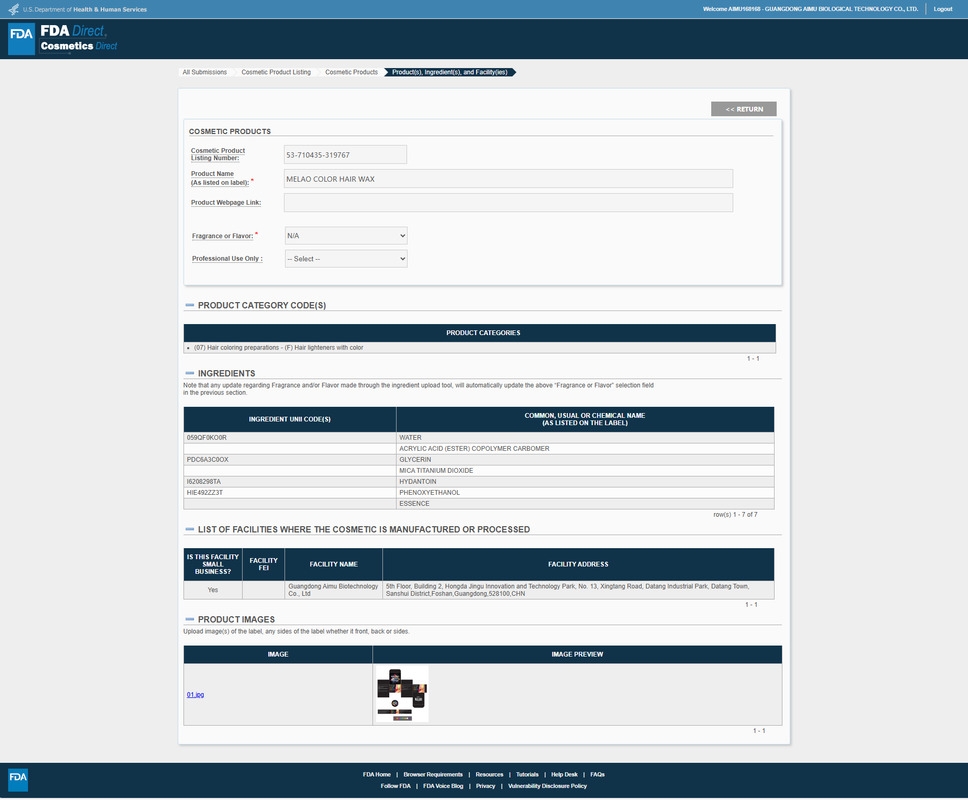This screenshot has width=968, height=800.
Task: Click the FDA Direct logo in header
Action: (64, 38)
